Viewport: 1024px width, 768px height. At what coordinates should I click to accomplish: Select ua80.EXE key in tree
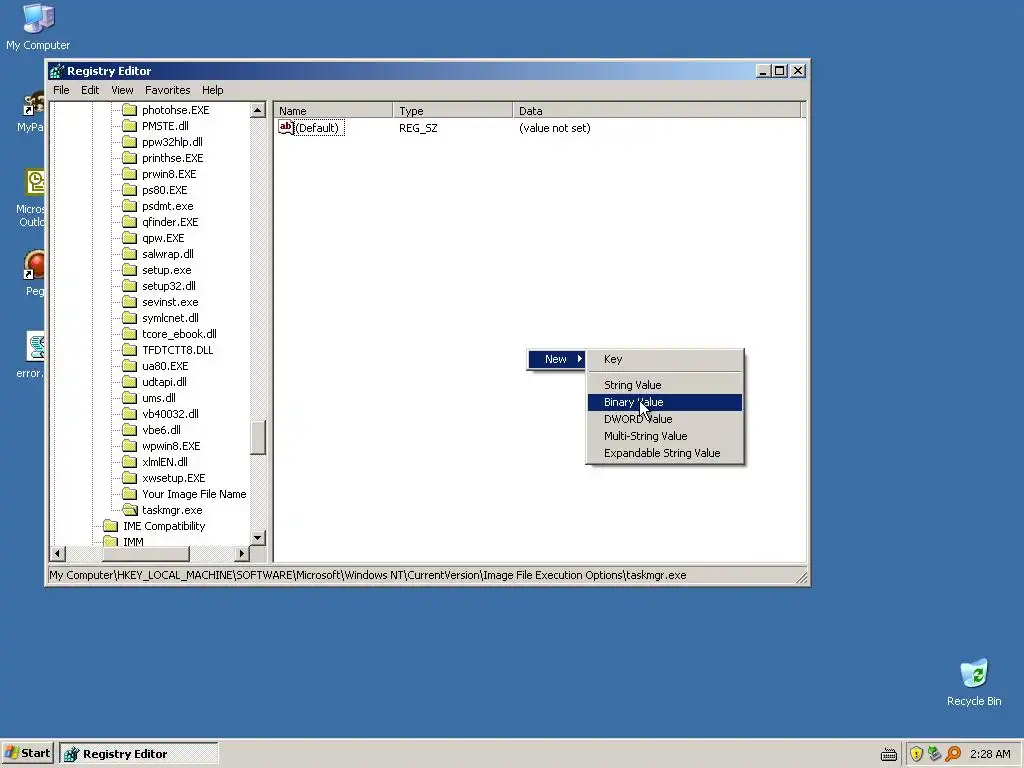pyautogui.click(x=165, y=366)
